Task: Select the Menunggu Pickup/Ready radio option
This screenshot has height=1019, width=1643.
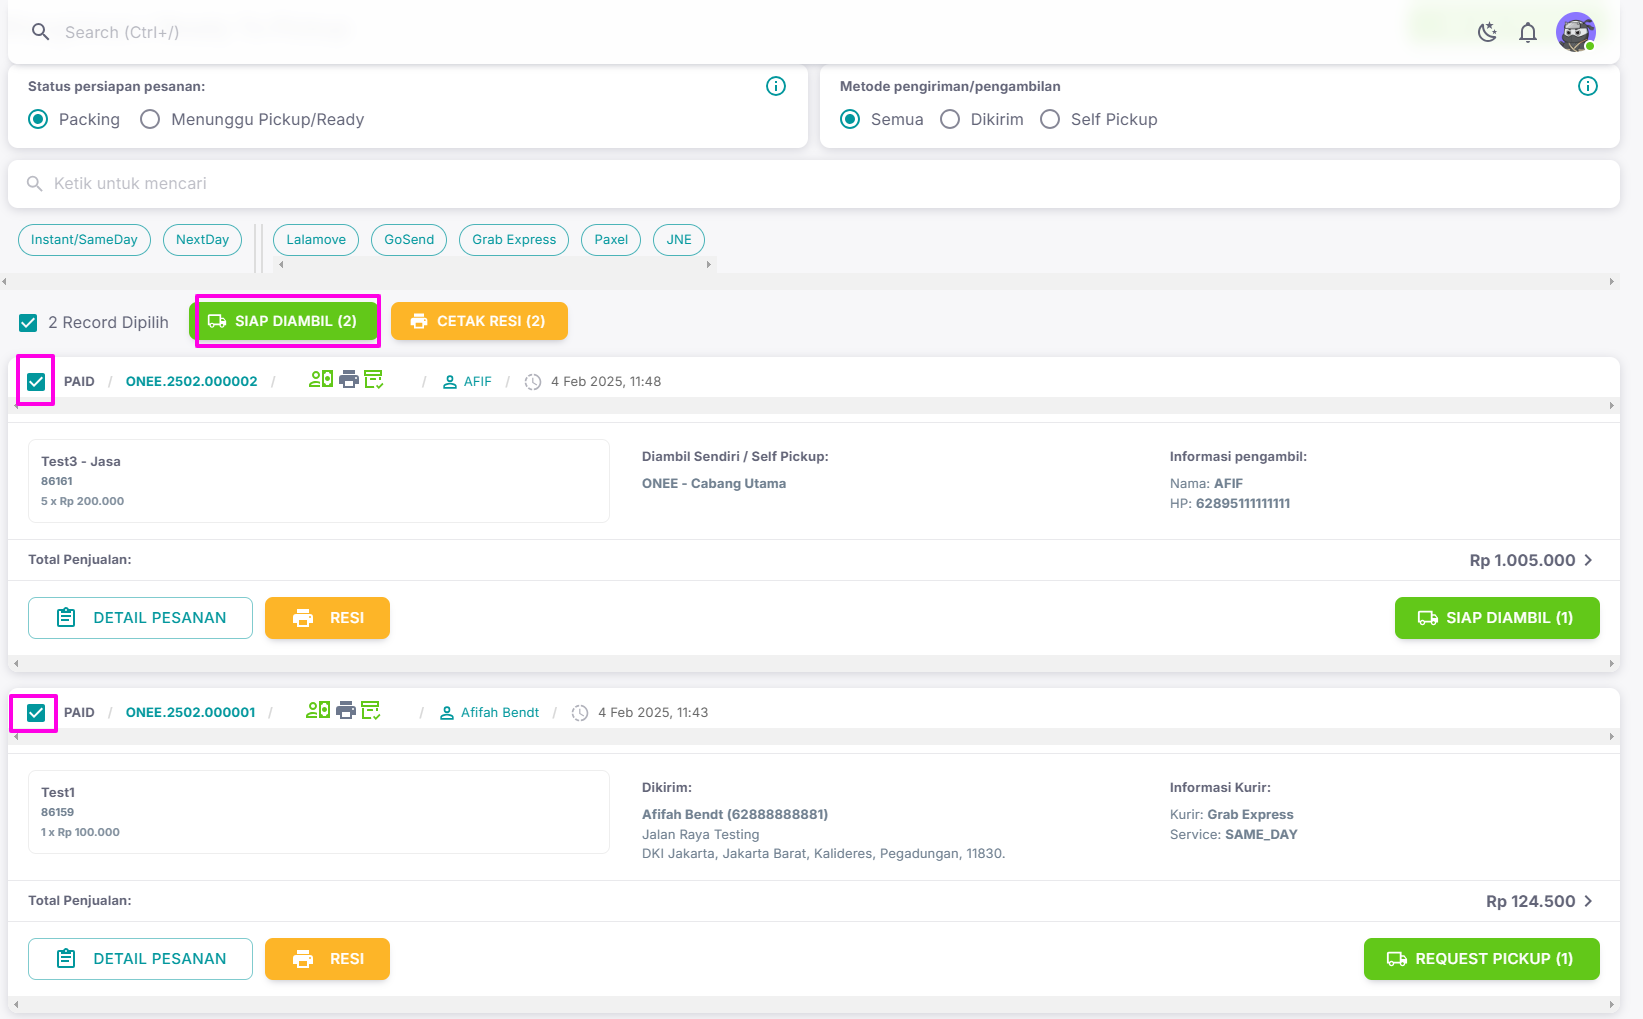Action: point(150,119)
